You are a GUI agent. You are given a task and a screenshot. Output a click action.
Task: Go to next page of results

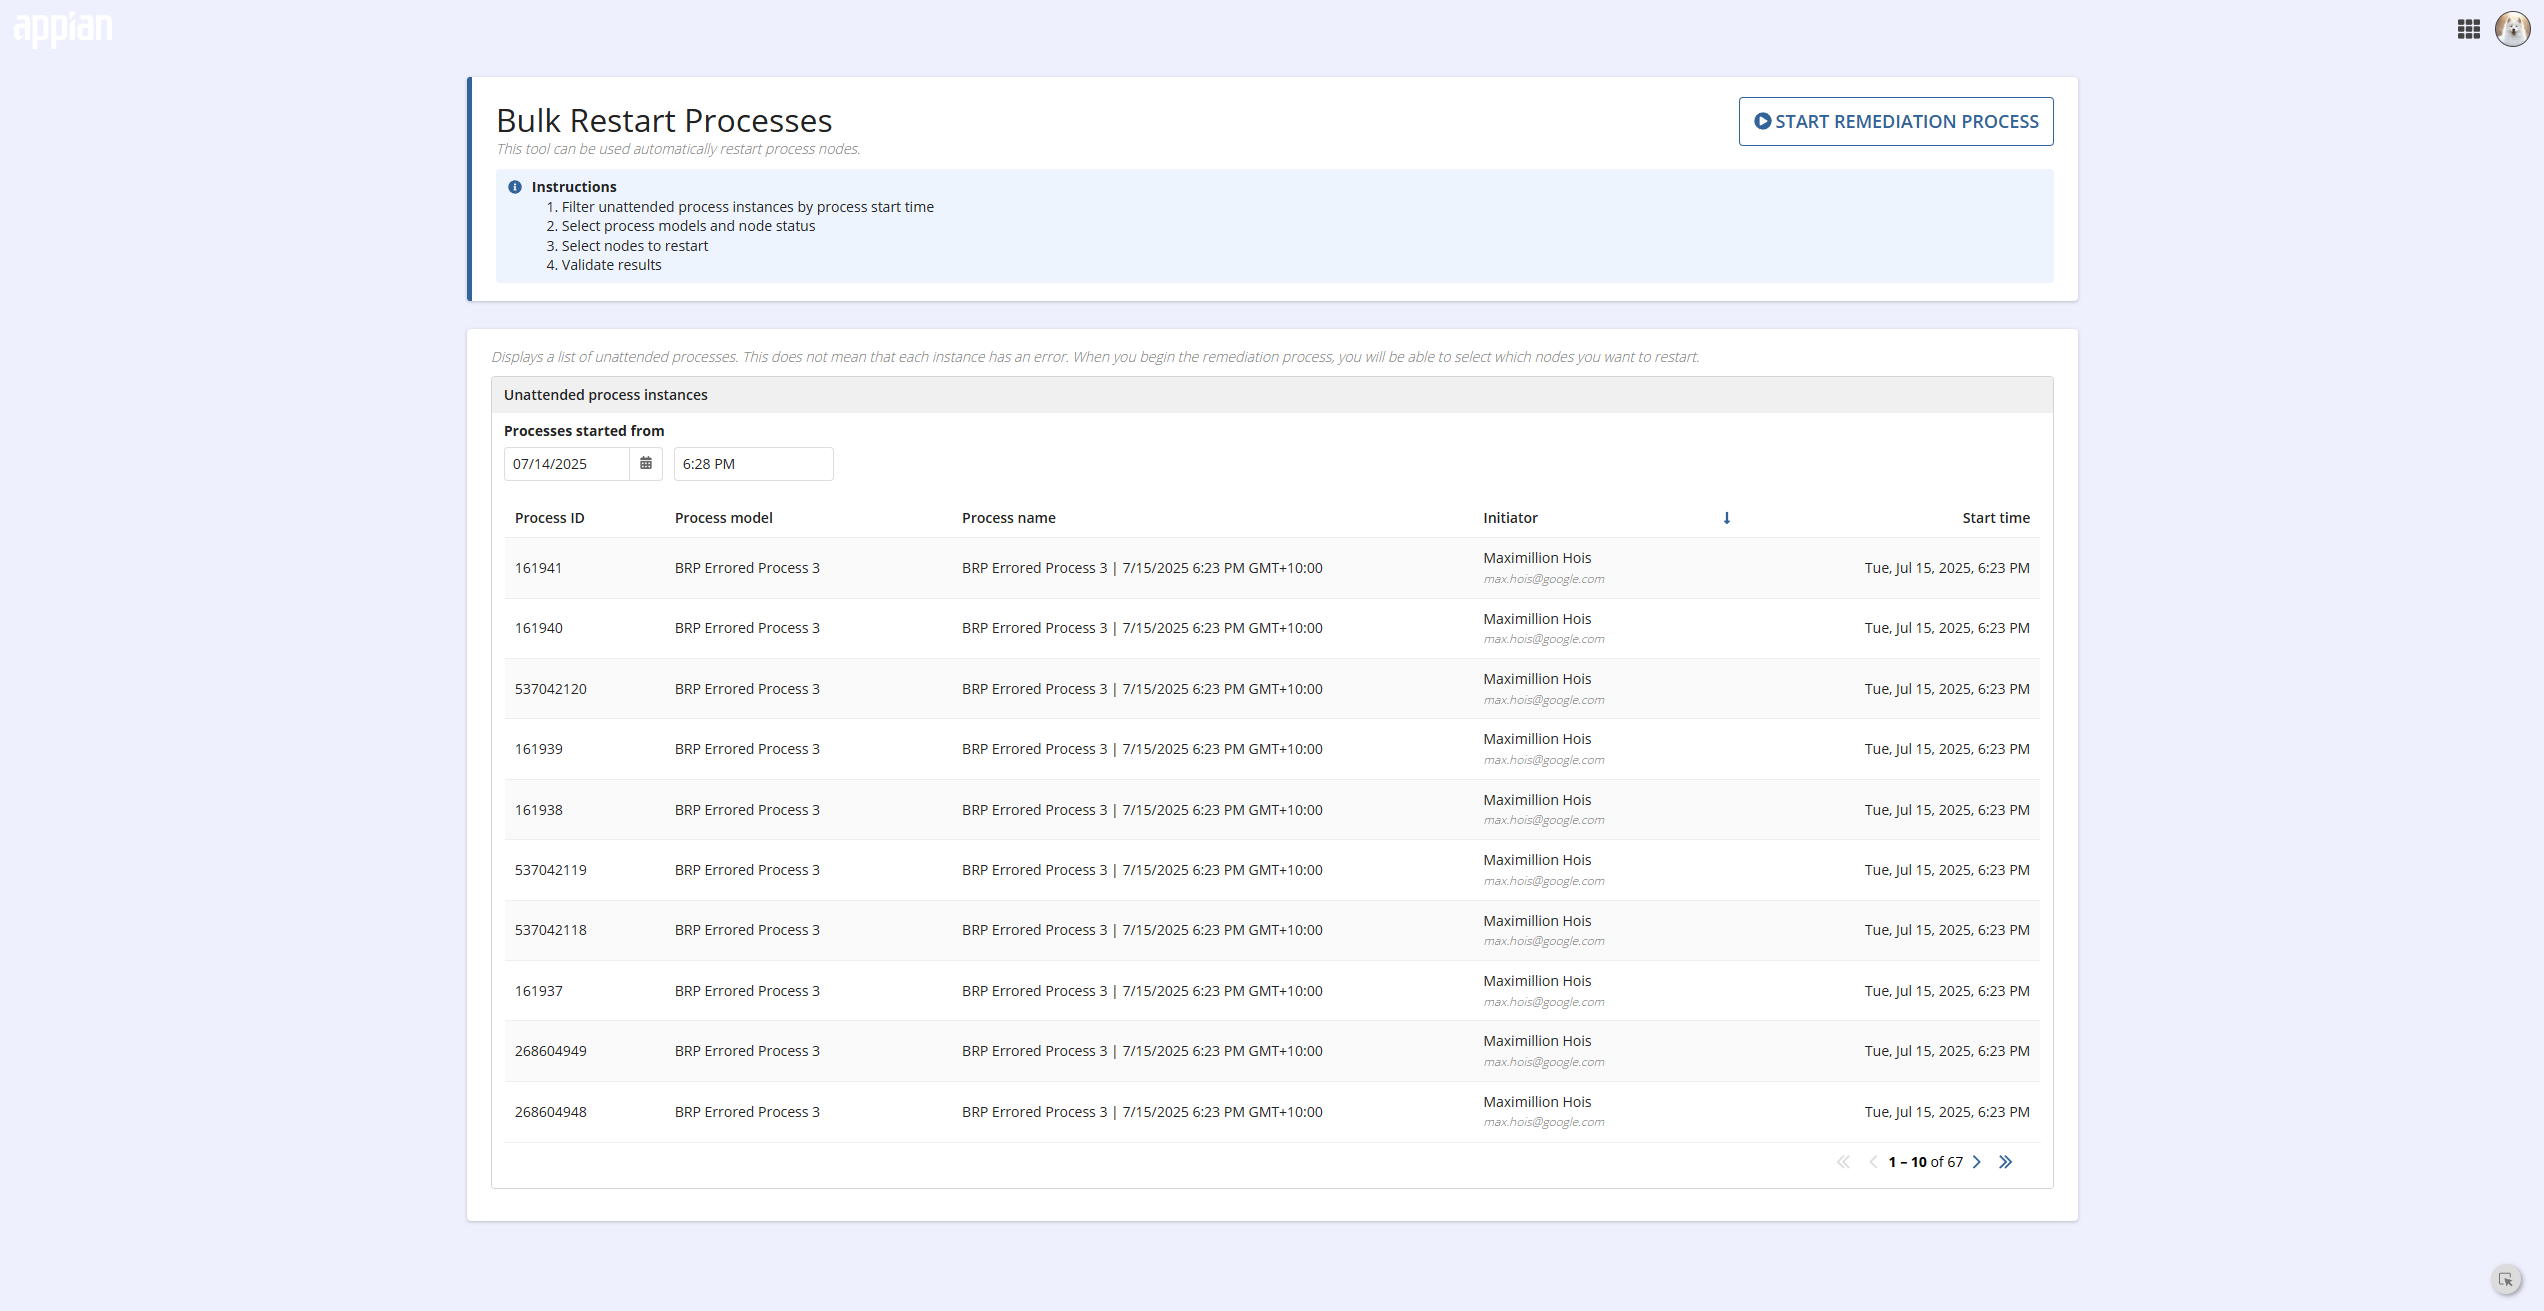point(1976,1162)
